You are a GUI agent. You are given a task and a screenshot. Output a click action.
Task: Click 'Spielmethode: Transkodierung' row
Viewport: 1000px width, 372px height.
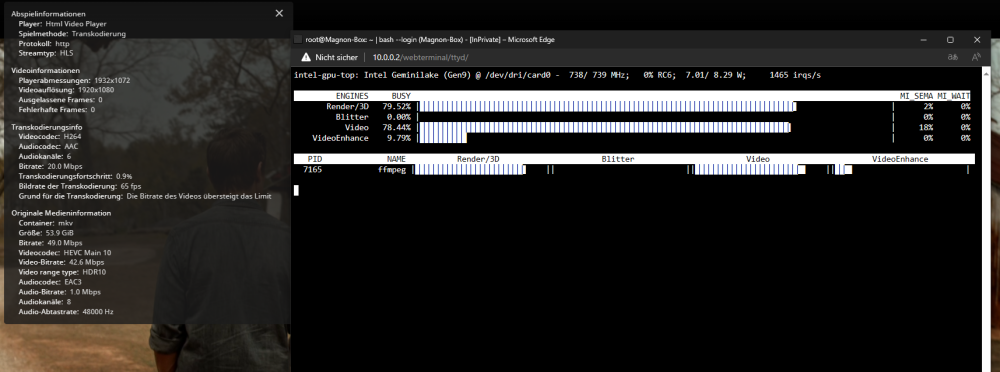[x=72, y=34]
